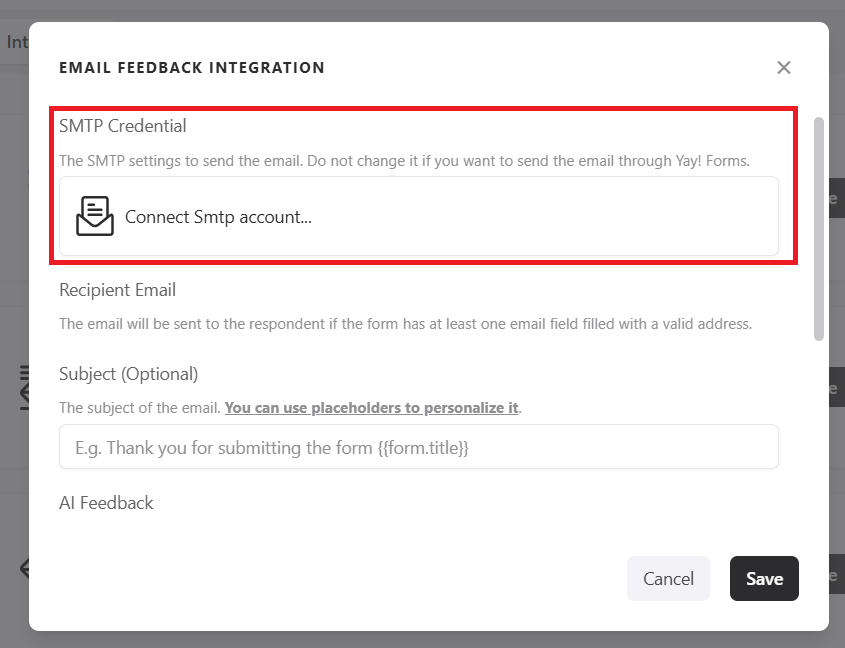Save the email feedback integration
Viewport: 845px width, 648px height.
(764, 578)
